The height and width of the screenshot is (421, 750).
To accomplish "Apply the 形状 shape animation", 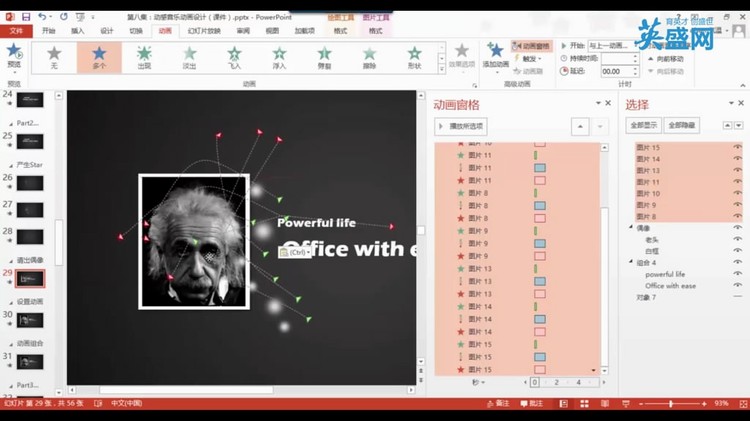I will coord(414,57).
